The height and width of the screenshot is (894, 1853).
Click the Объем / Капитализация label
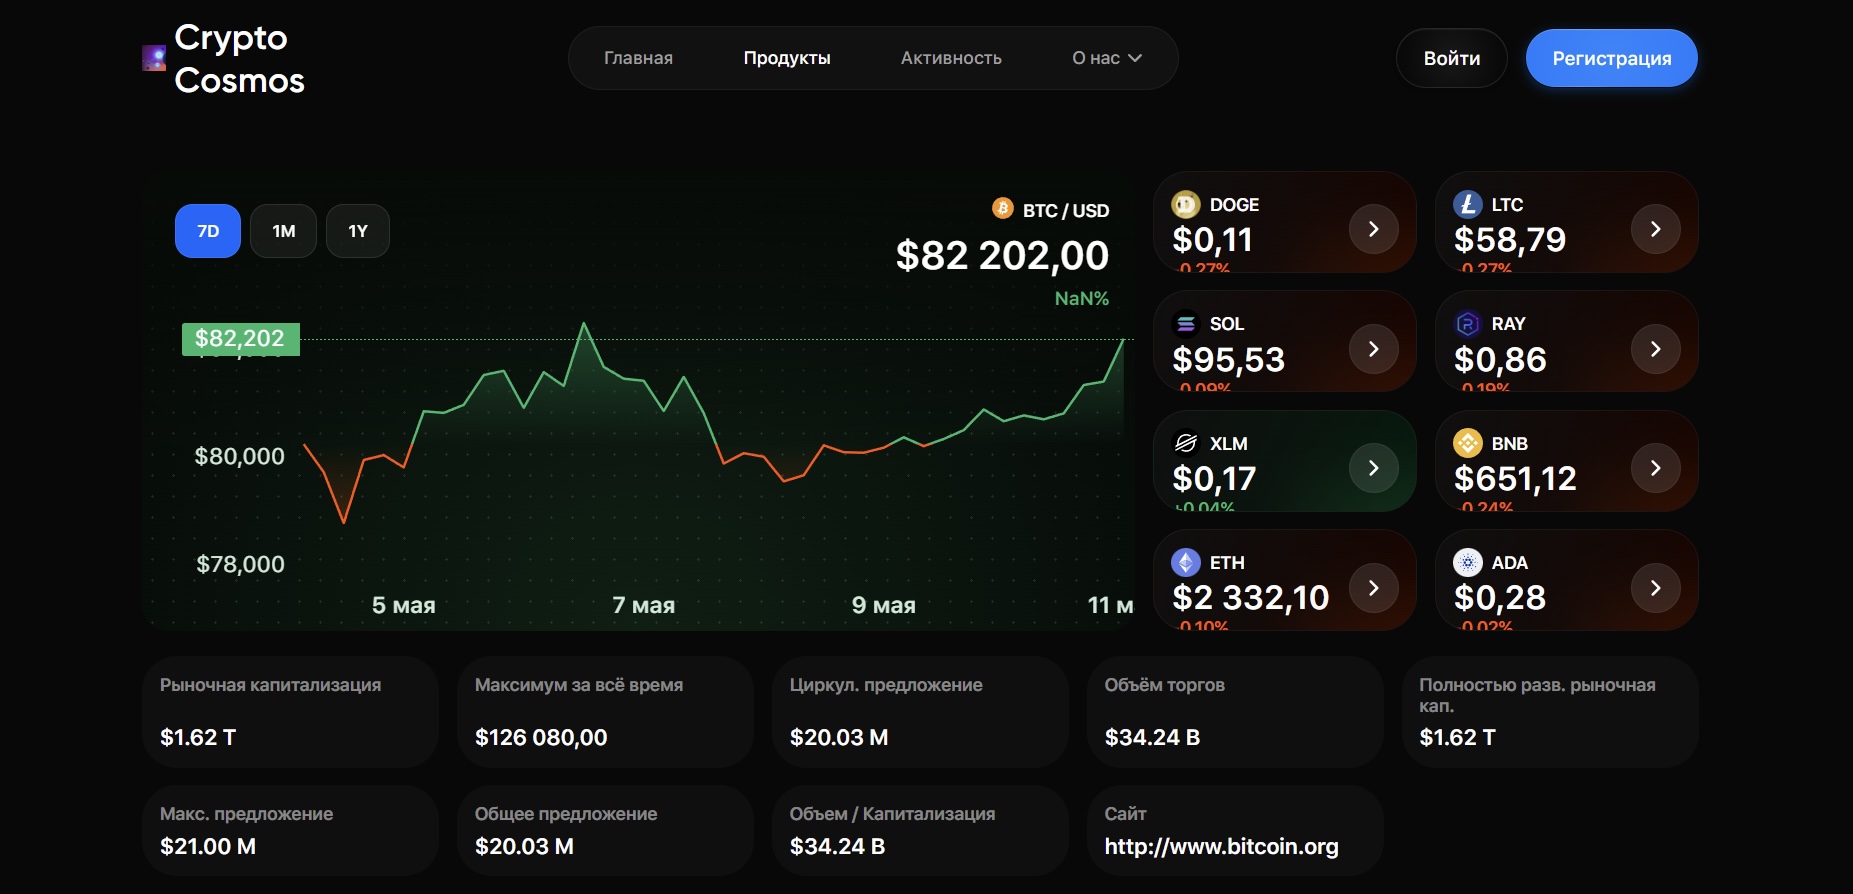point(892,814)
